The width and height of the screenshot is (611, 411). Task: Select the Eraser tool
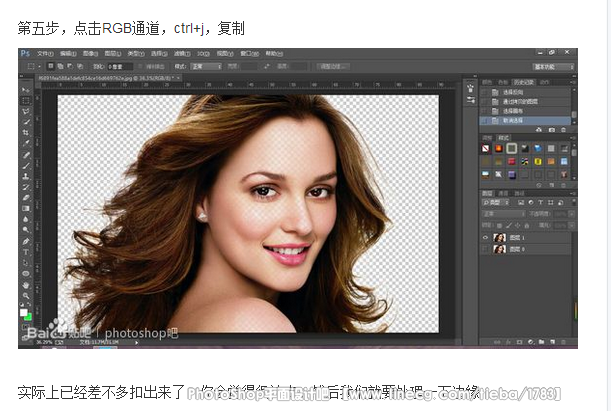26,198
